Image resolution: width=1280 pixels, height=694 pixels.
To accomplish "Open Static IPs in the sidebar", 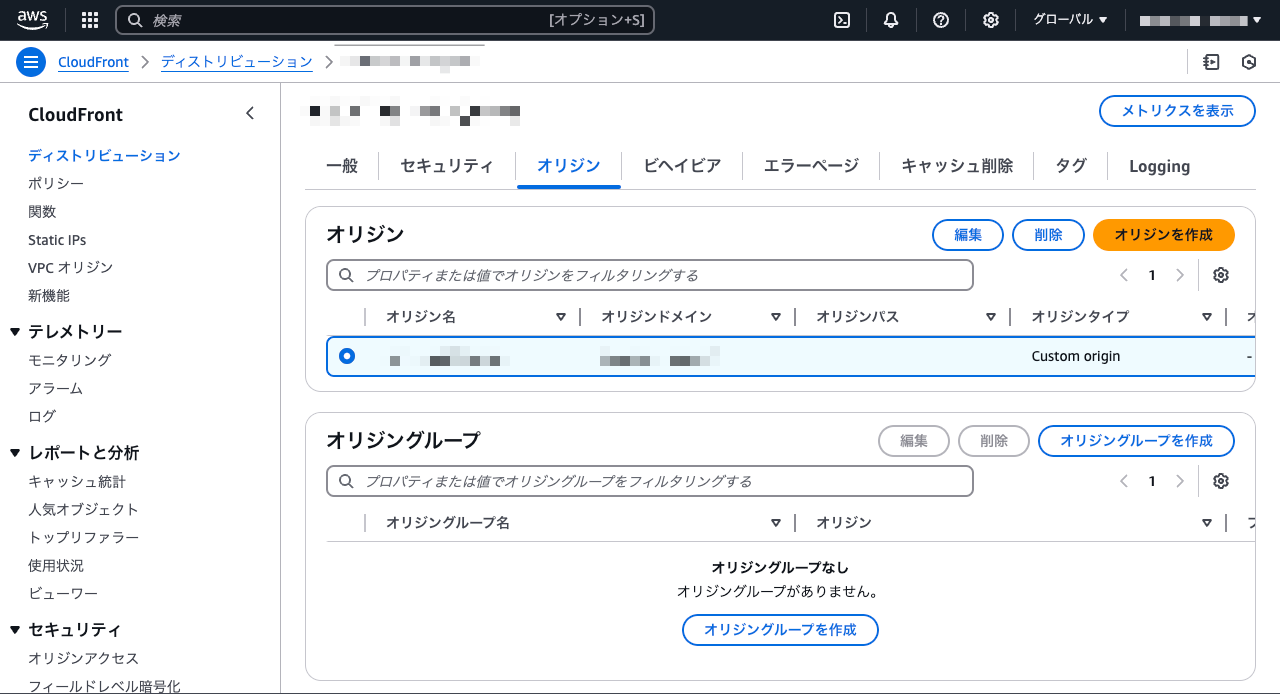I will click(57, 240).
